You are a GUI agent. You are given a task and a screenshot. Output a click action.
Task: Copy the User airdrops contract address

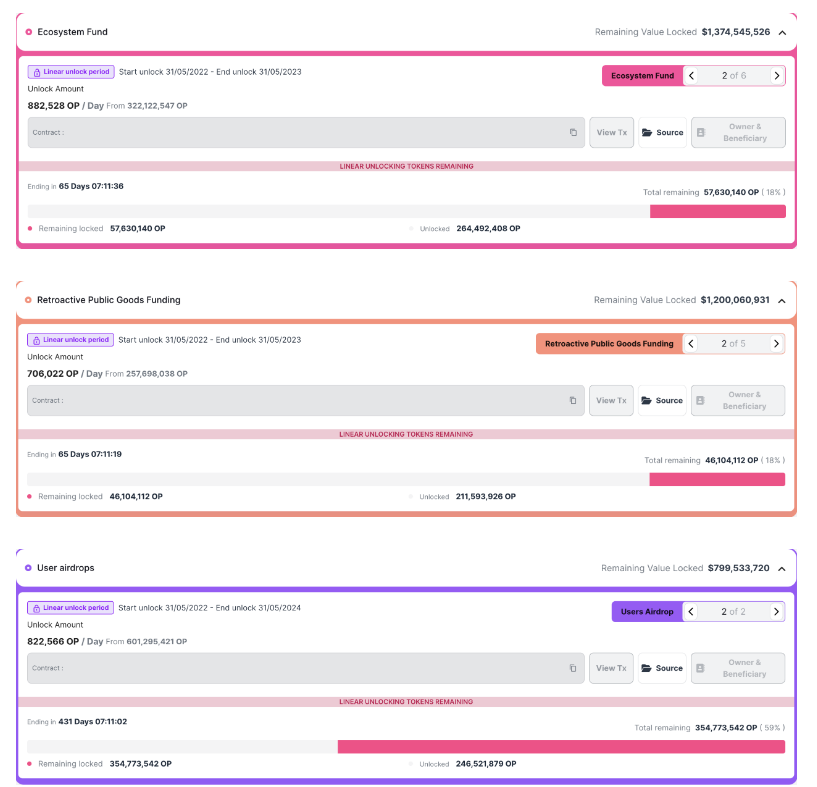coord(573,668)
